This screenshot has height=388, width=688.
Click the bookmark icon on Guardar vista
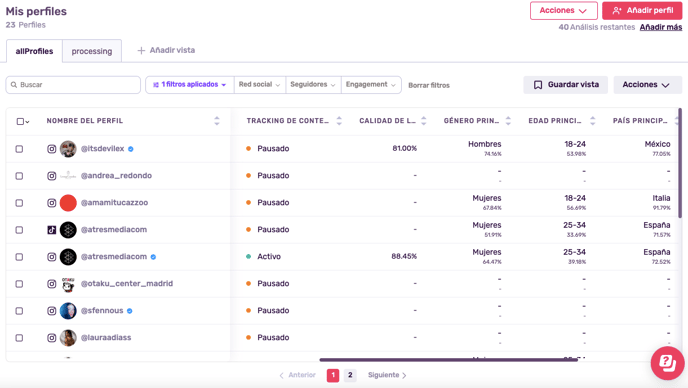click(x=538, y=85)
